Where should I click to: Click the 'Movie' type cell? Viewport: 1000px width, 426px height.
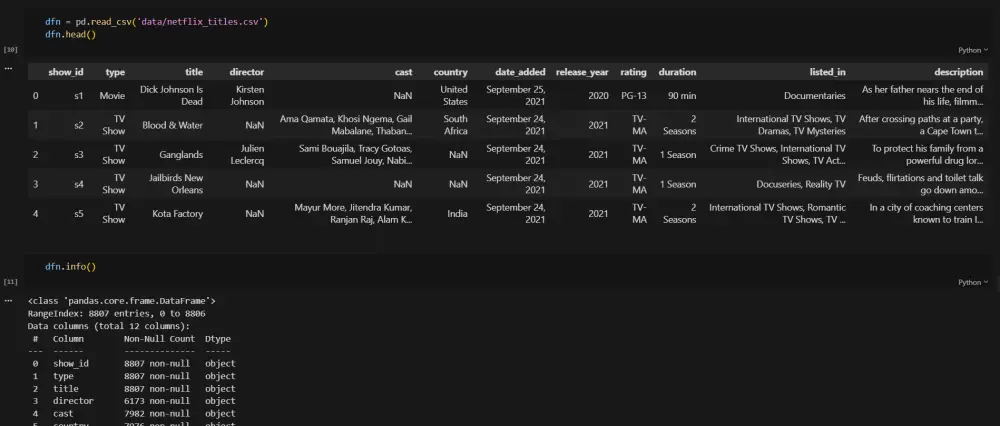[x=112, y=96]
